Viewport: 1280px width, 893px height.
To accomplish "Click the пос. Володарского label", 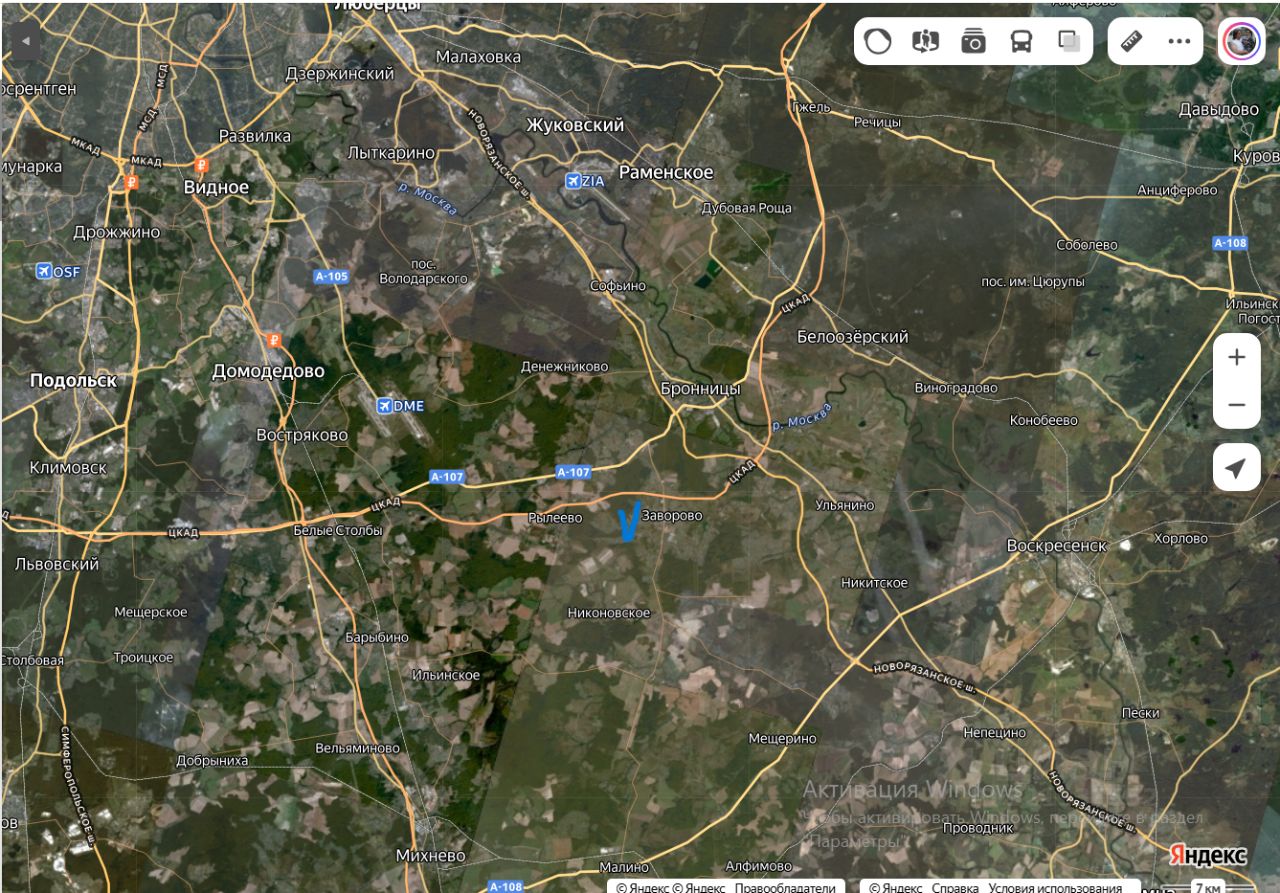I will point(424,271).
